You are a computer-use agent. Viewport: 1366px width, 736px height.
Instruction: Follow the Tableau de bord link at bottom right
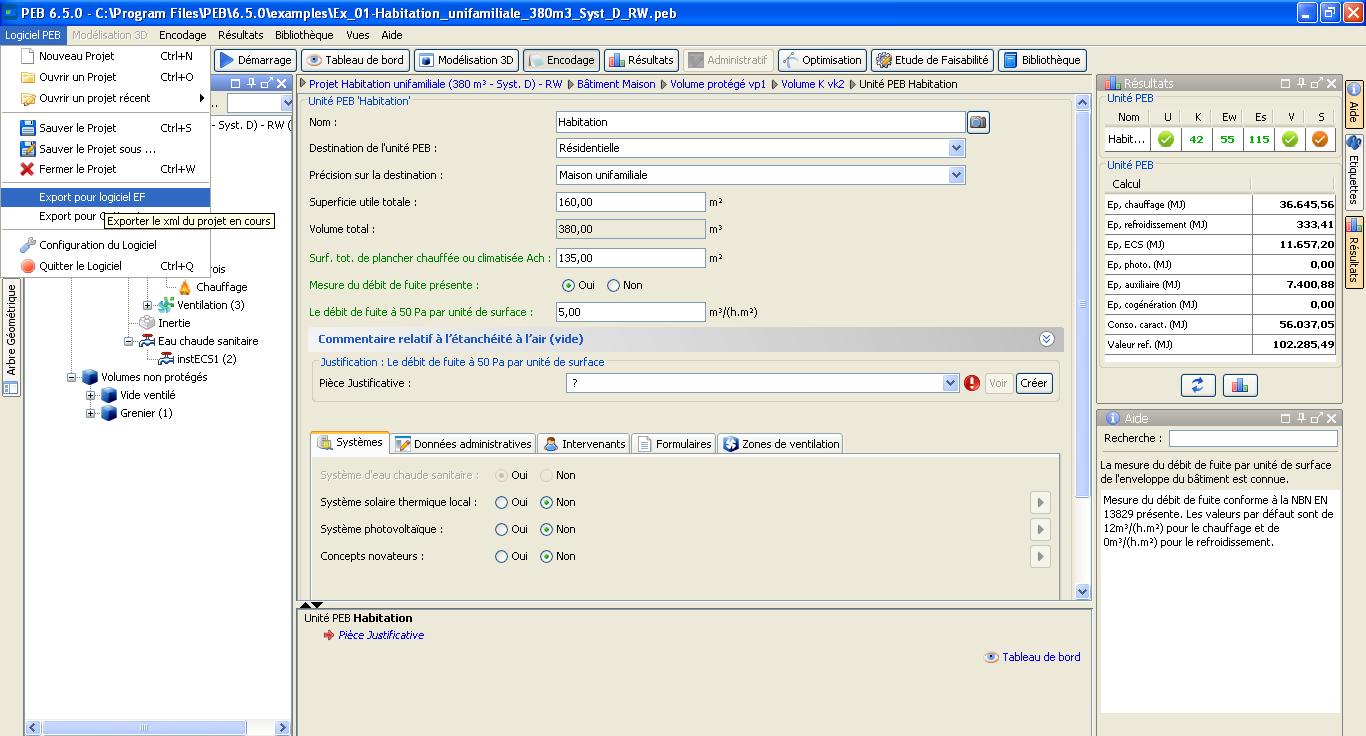pyautogui.click(x=1041, y=657)
